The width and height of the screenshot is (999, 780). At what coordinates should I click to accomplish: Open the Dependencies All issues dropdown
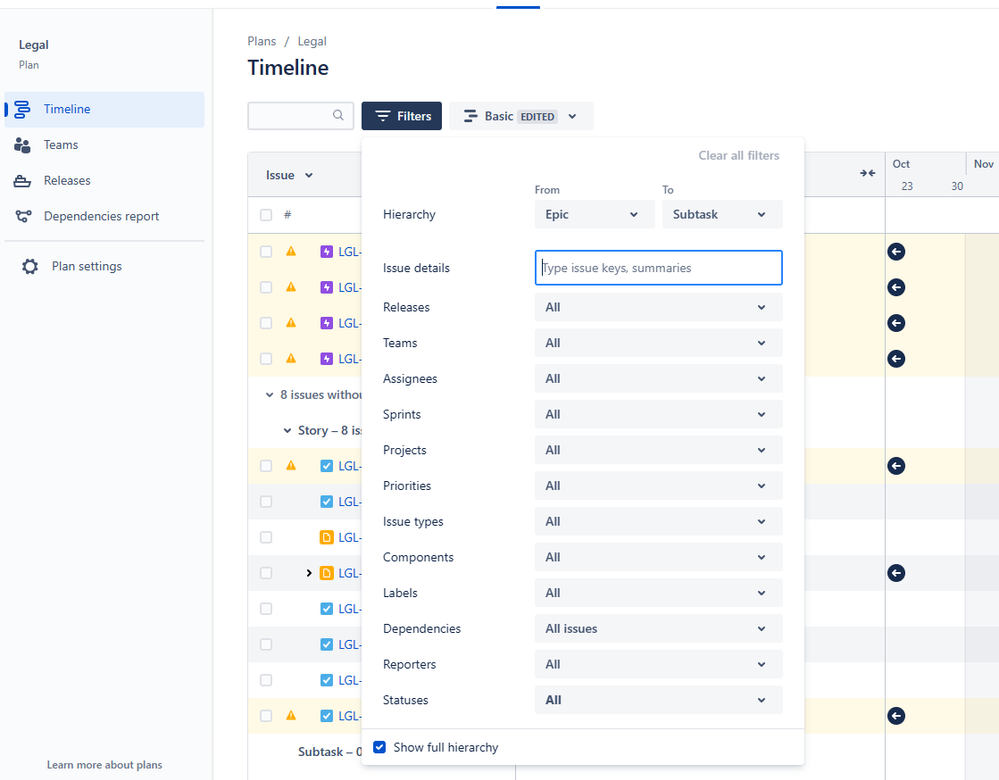[x=658, y=628]
